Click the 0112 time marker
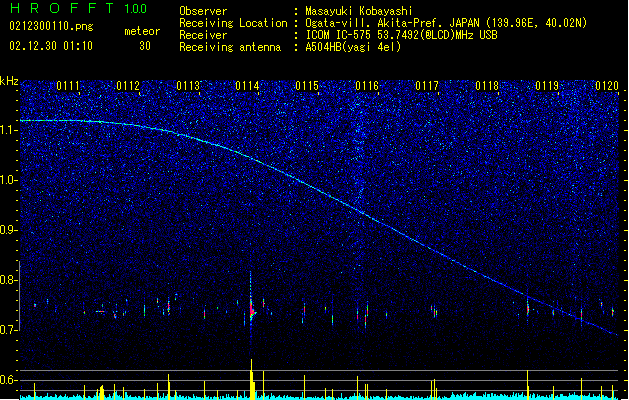The width and height of the screenshot is (629, 400). click(128, 86)
